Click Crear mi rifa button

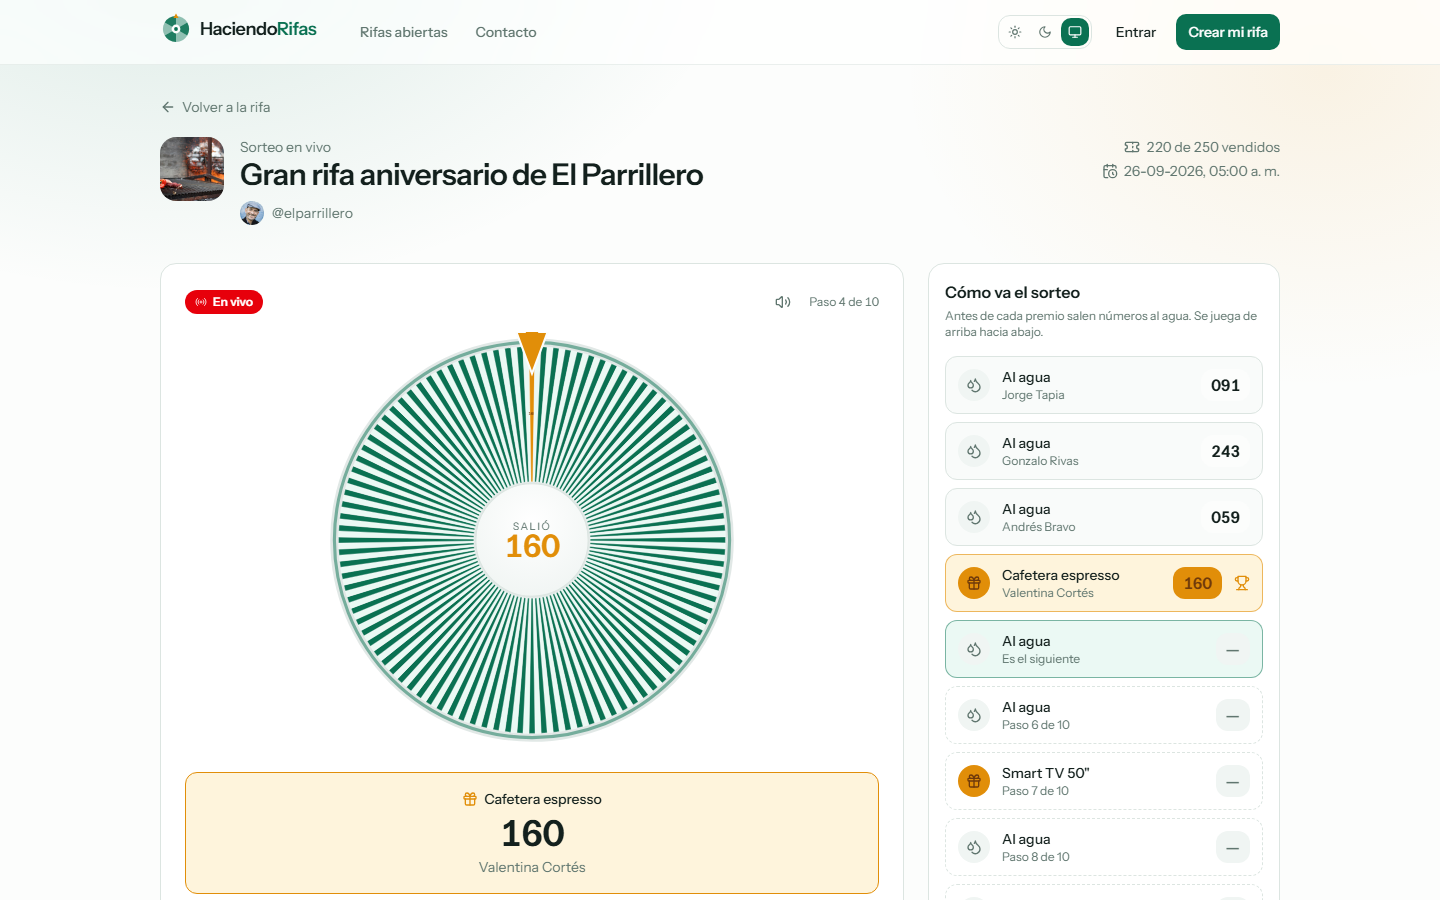(1228, 32)
